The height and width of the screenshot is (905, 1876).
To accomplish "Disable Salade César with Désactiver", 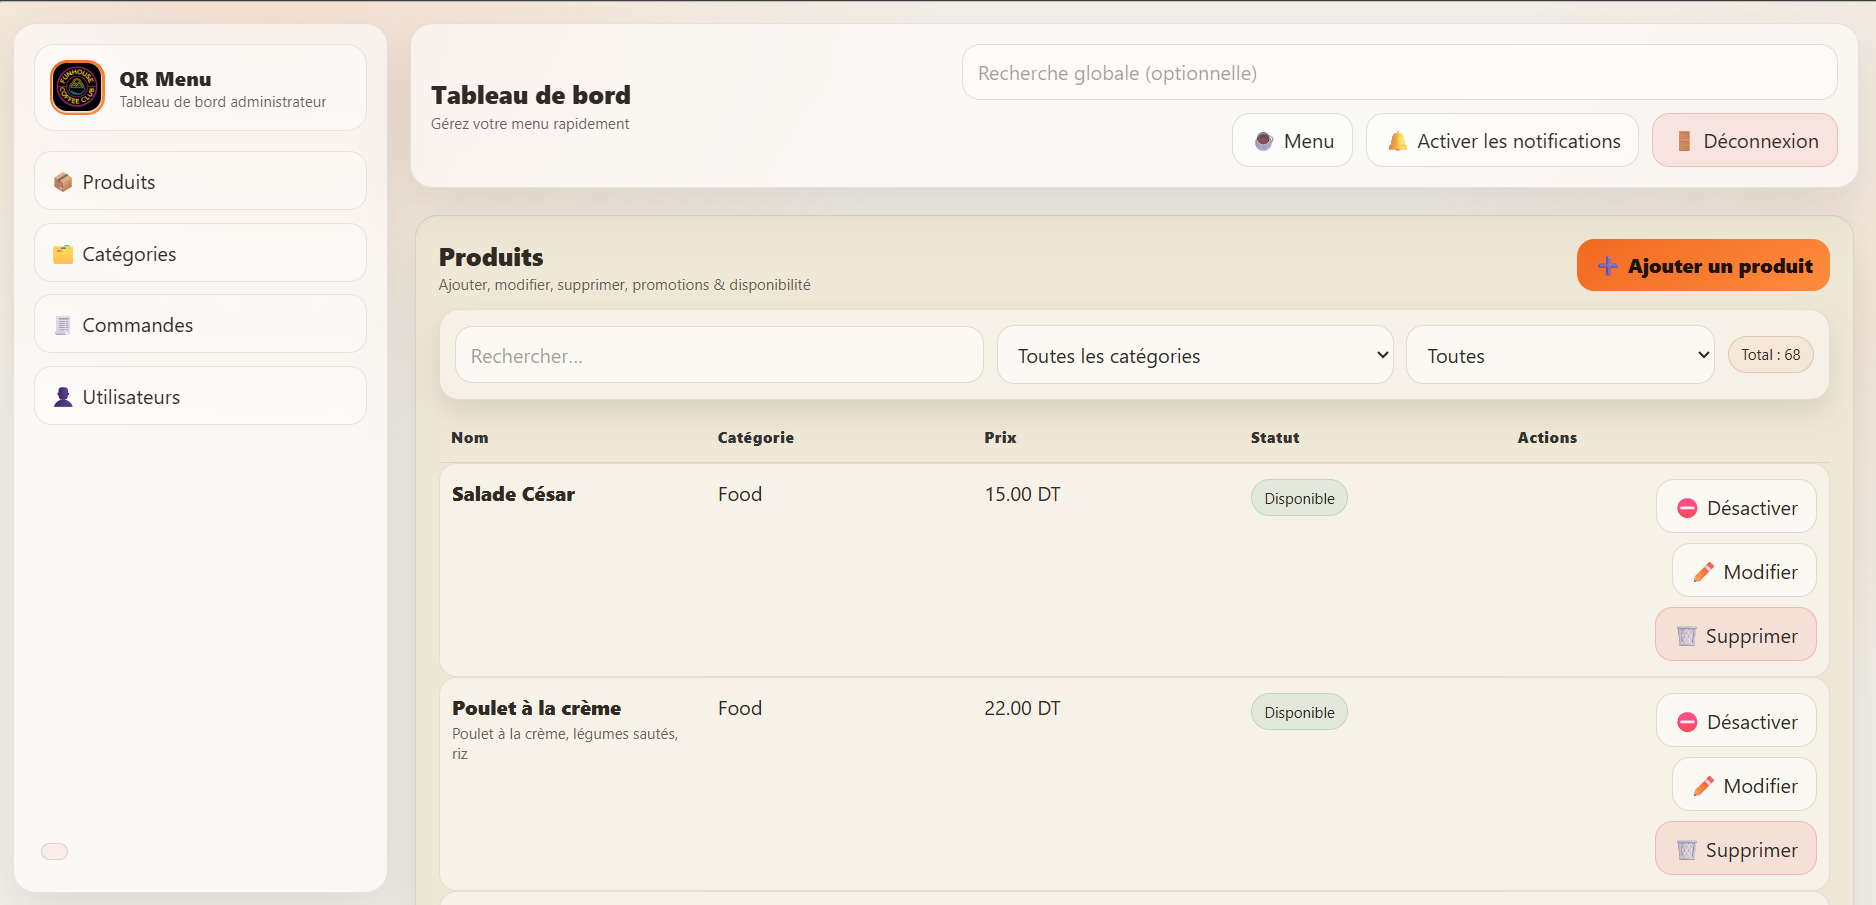I will click(x=1736, y=507).
